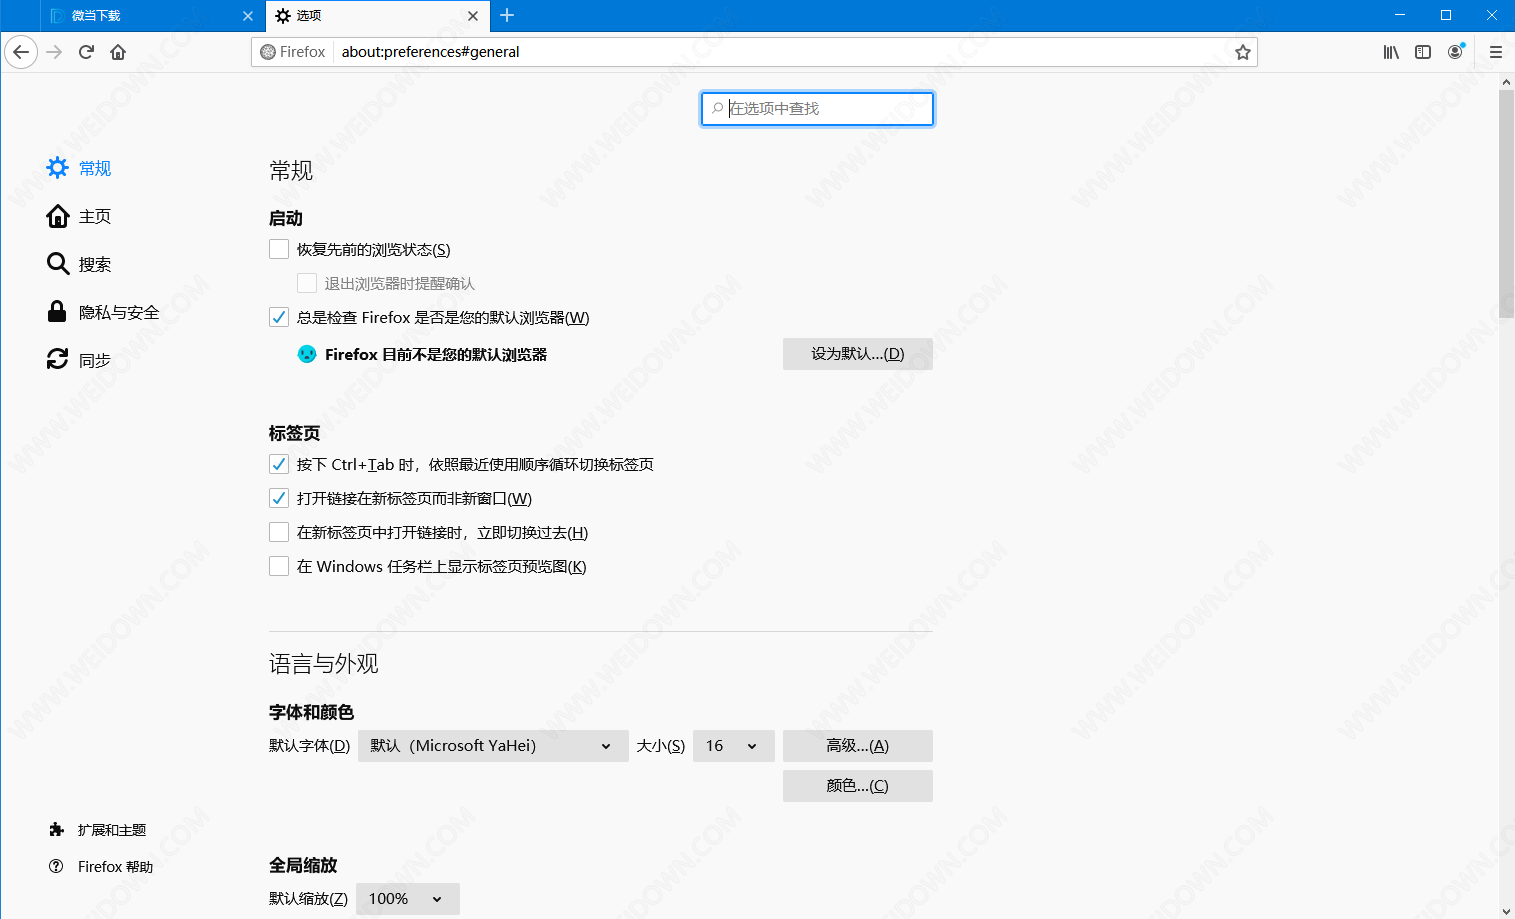Open the Firefox account icon
1515x919 pixels.
coord(1456,52)
